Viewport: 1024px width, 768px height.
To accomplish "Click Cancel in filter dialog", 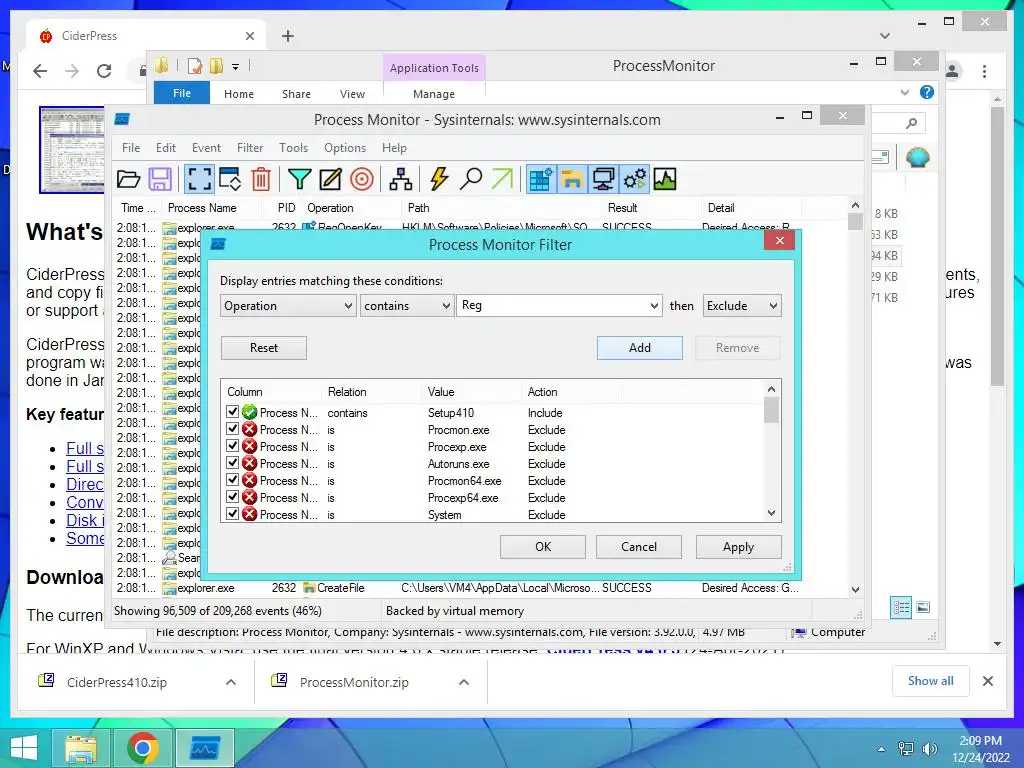I will pos(639,547).
